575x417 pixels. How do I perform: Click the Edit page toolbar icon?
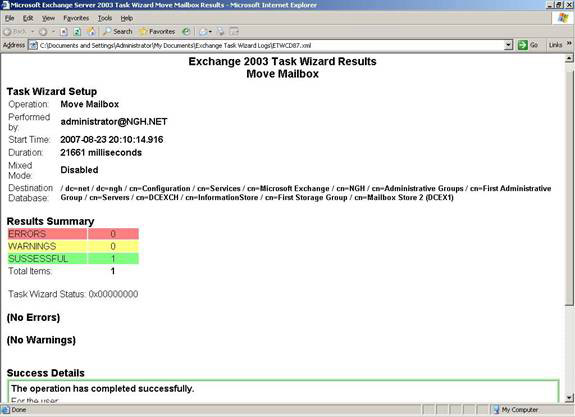tap(234, 32)
